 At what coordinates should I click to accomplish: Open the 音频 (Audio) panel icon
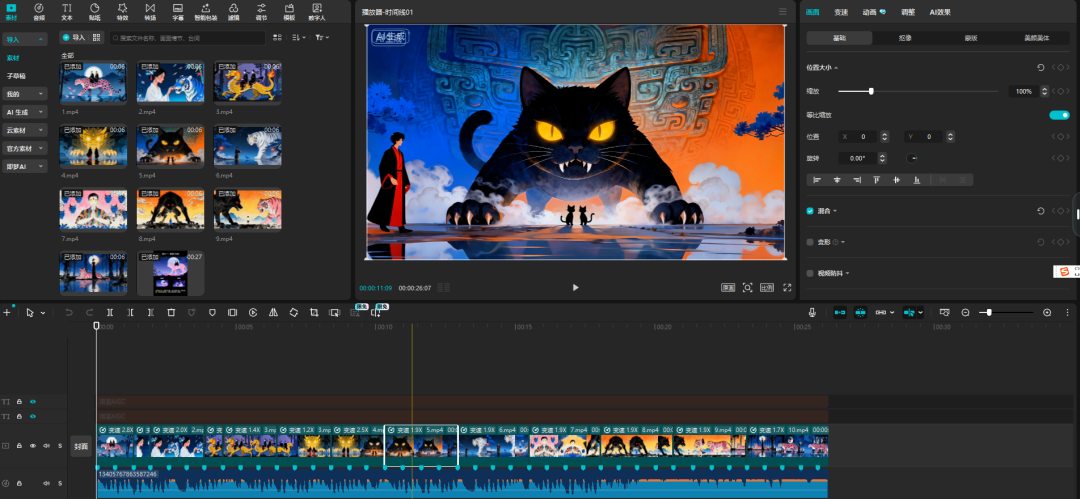tap(39, 11)
